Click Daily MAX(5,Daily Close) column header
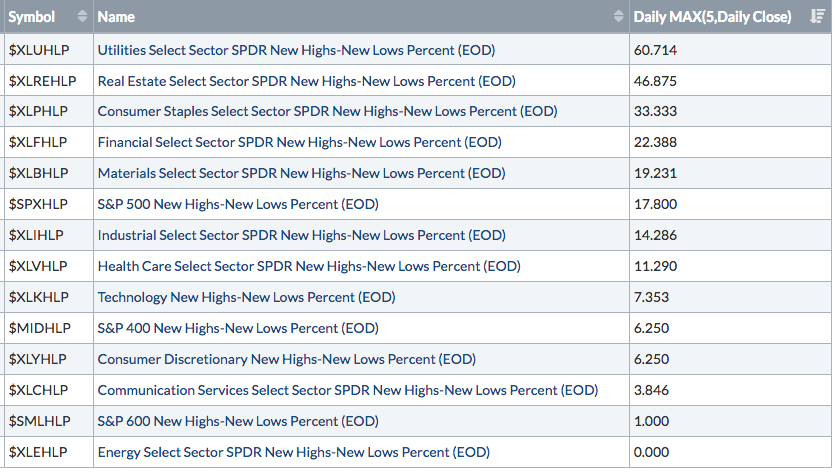The height and width of the screenshot is (473, 837). (712, 17)
